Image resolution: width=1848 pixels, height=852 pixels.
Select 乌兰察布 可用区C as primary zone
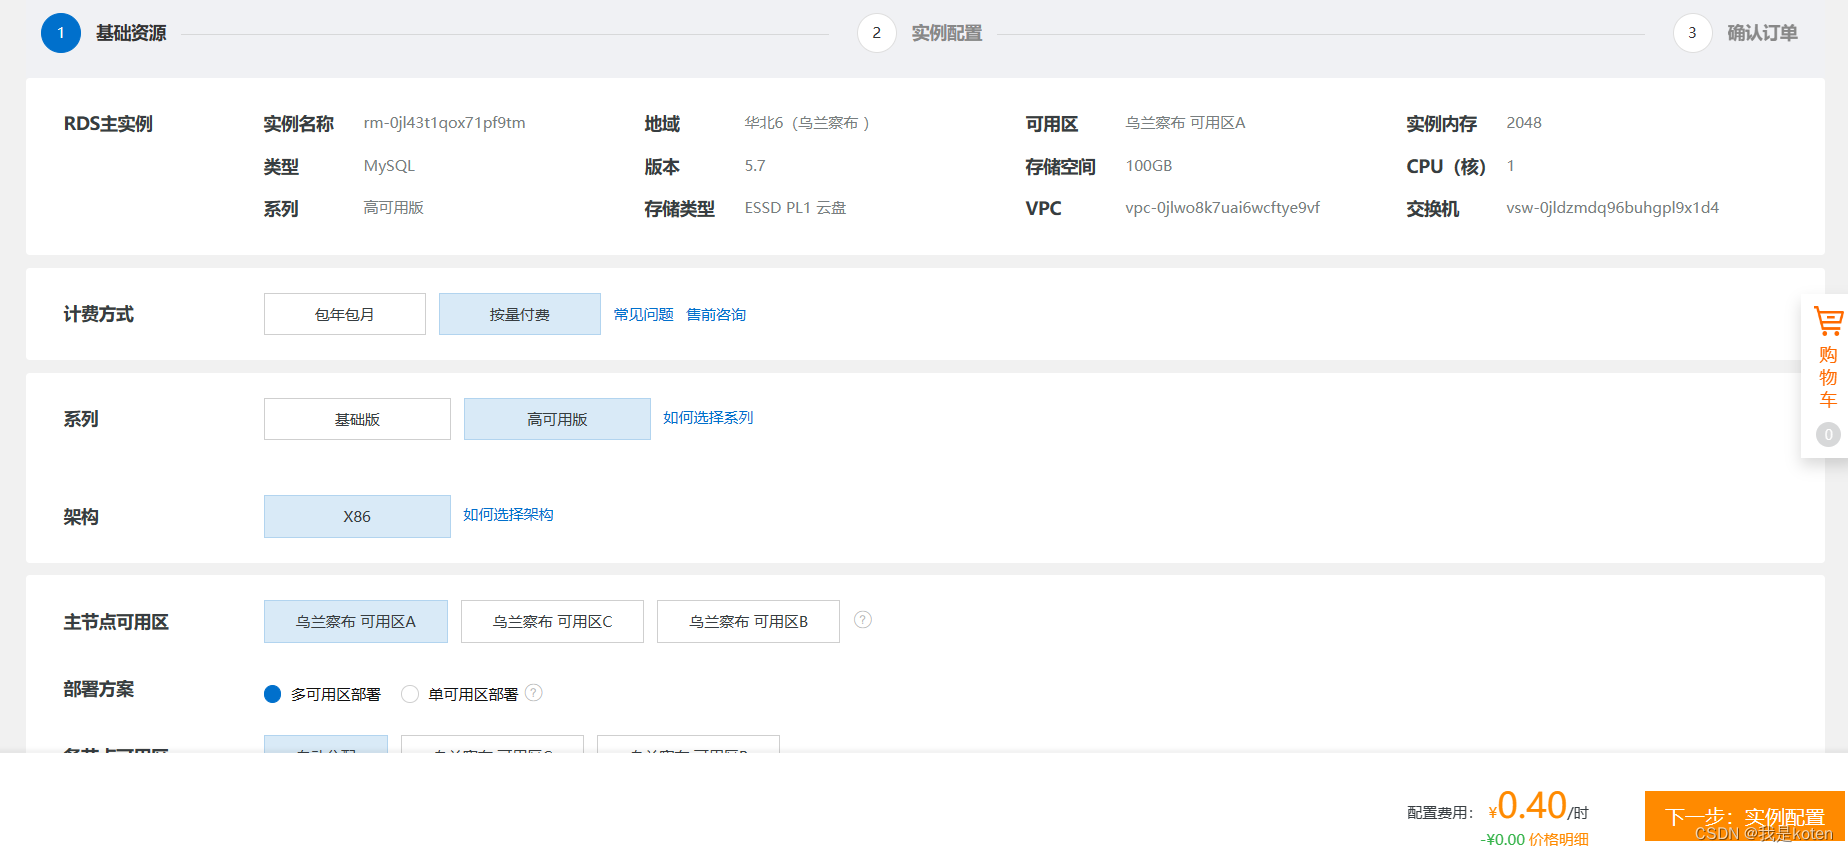point(552,621)
